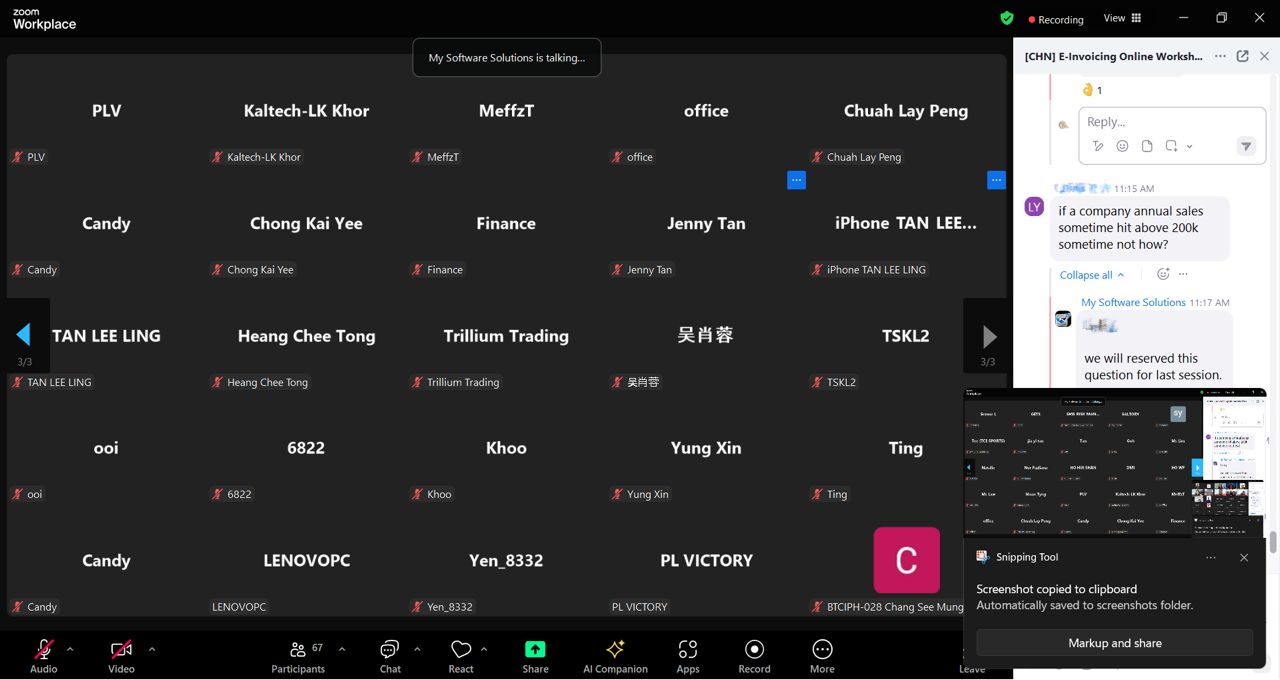The width and height of the screenshot is (1280, 680).
Task: Attach a file in the reply box
Action: pyautogui.click(x=1147, y=146)
